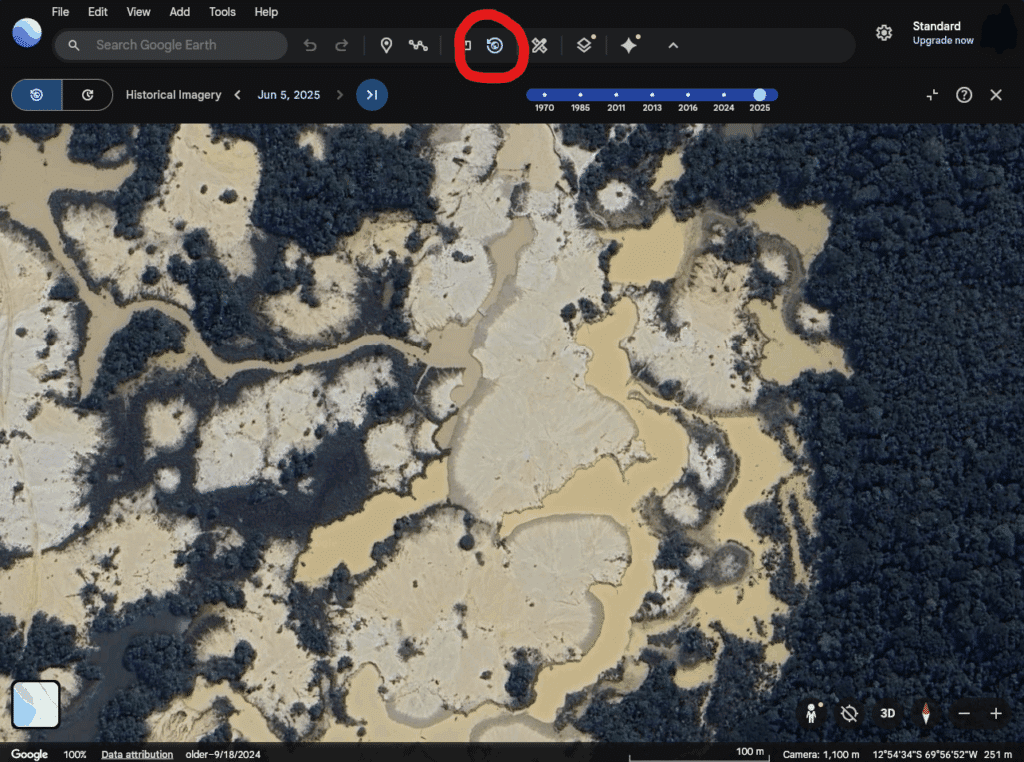Screen dimensions: 1024x762
Task: Toggle the 3D view button
Action: [x=887, y=713]
